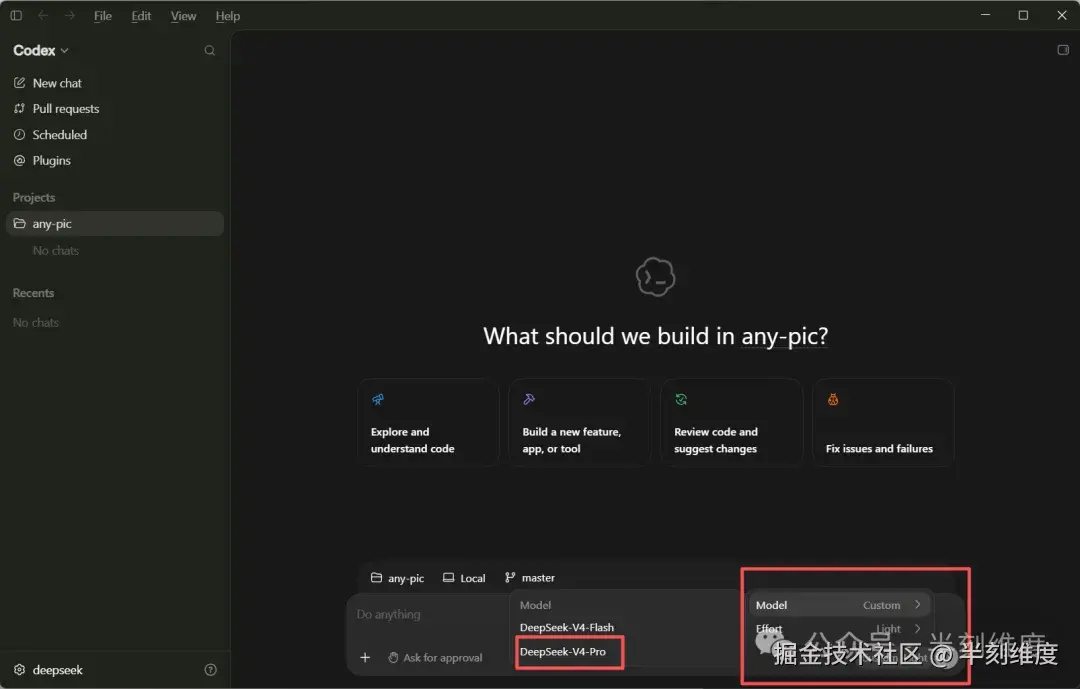
Task: Expand the Codex dropdown
Action: [x=41, y=50]
